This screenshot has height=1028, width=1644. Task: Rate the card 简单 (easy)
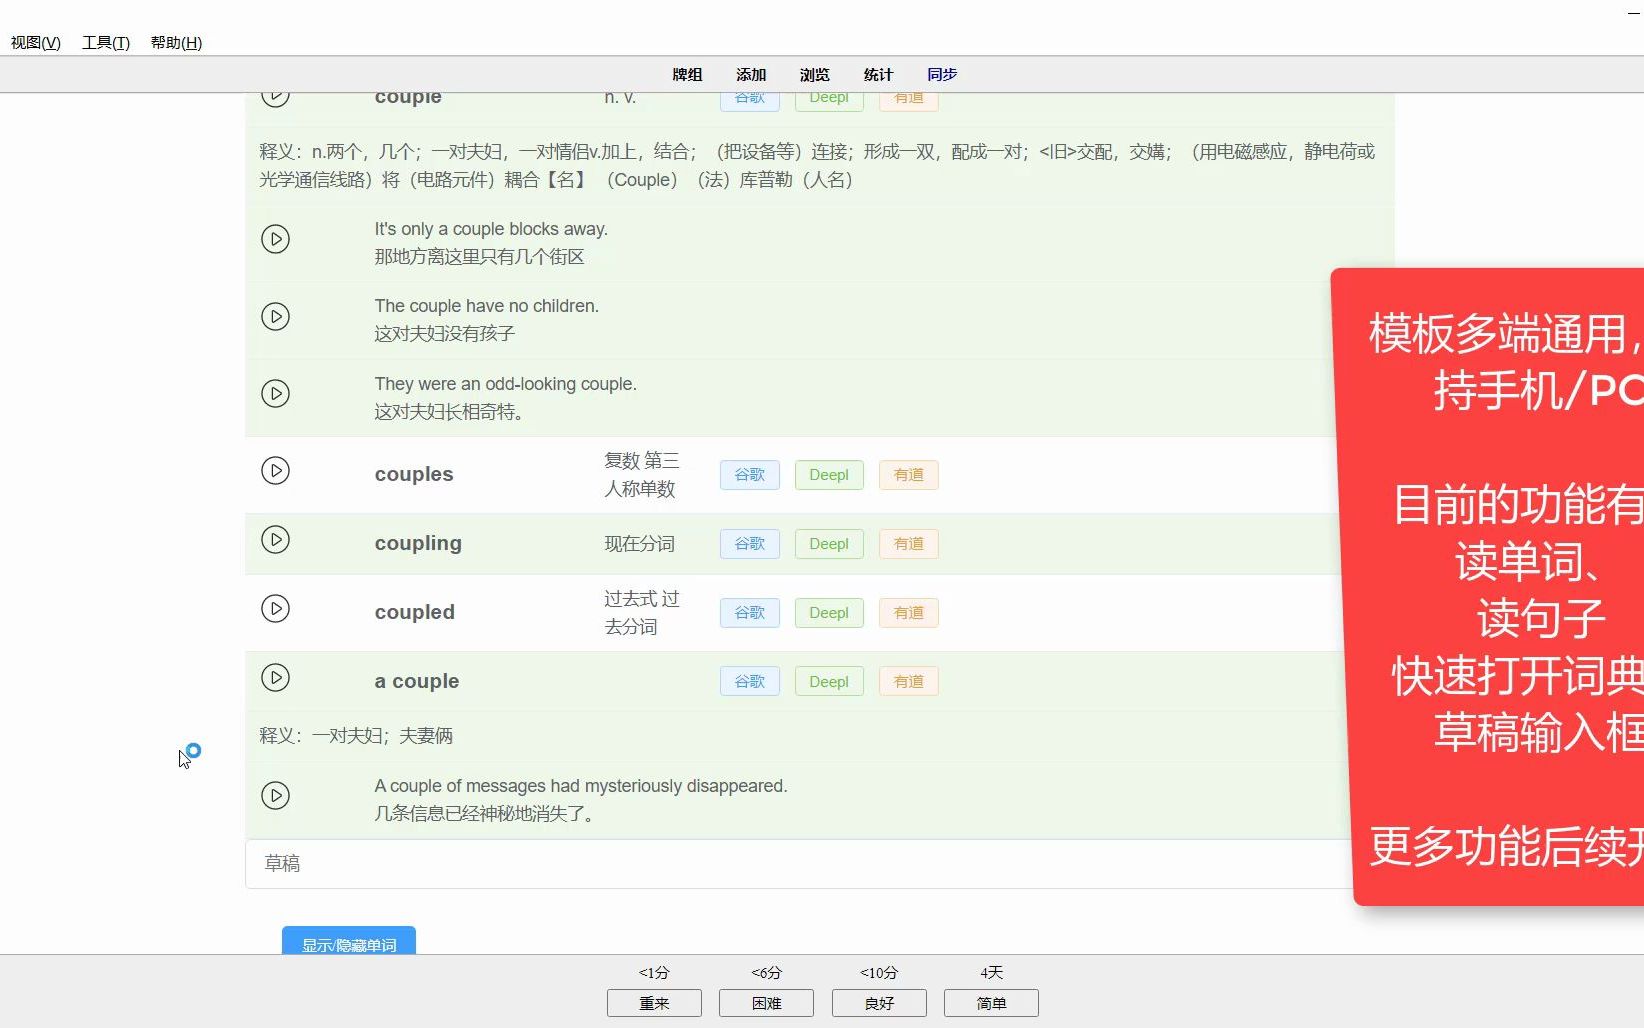click(x=991, y=1003)
